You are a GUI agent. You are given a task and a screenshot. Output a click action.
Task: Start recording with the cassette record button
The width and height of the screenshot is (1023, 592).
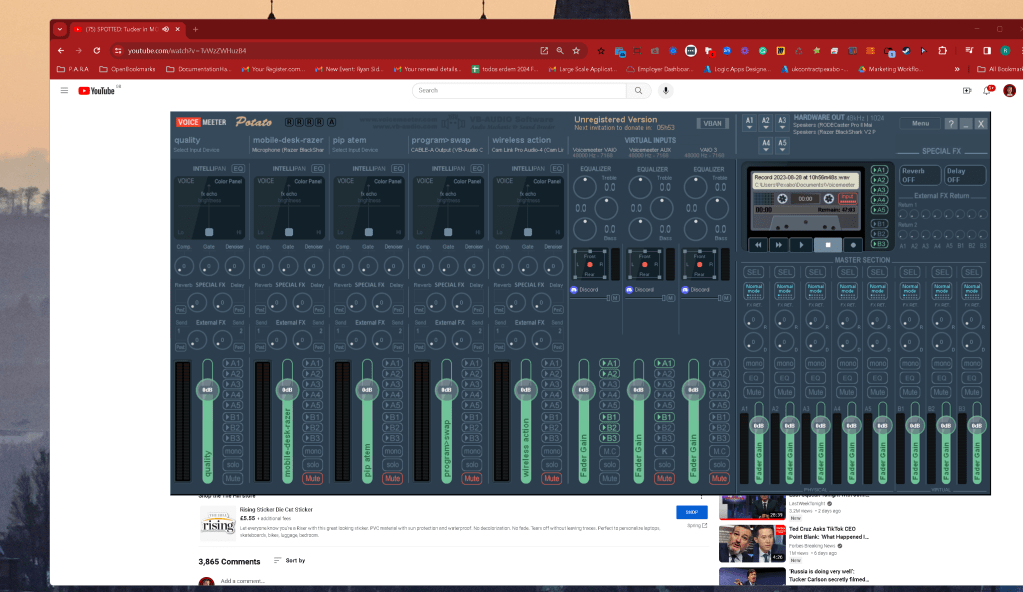click(x=853, y=245)
